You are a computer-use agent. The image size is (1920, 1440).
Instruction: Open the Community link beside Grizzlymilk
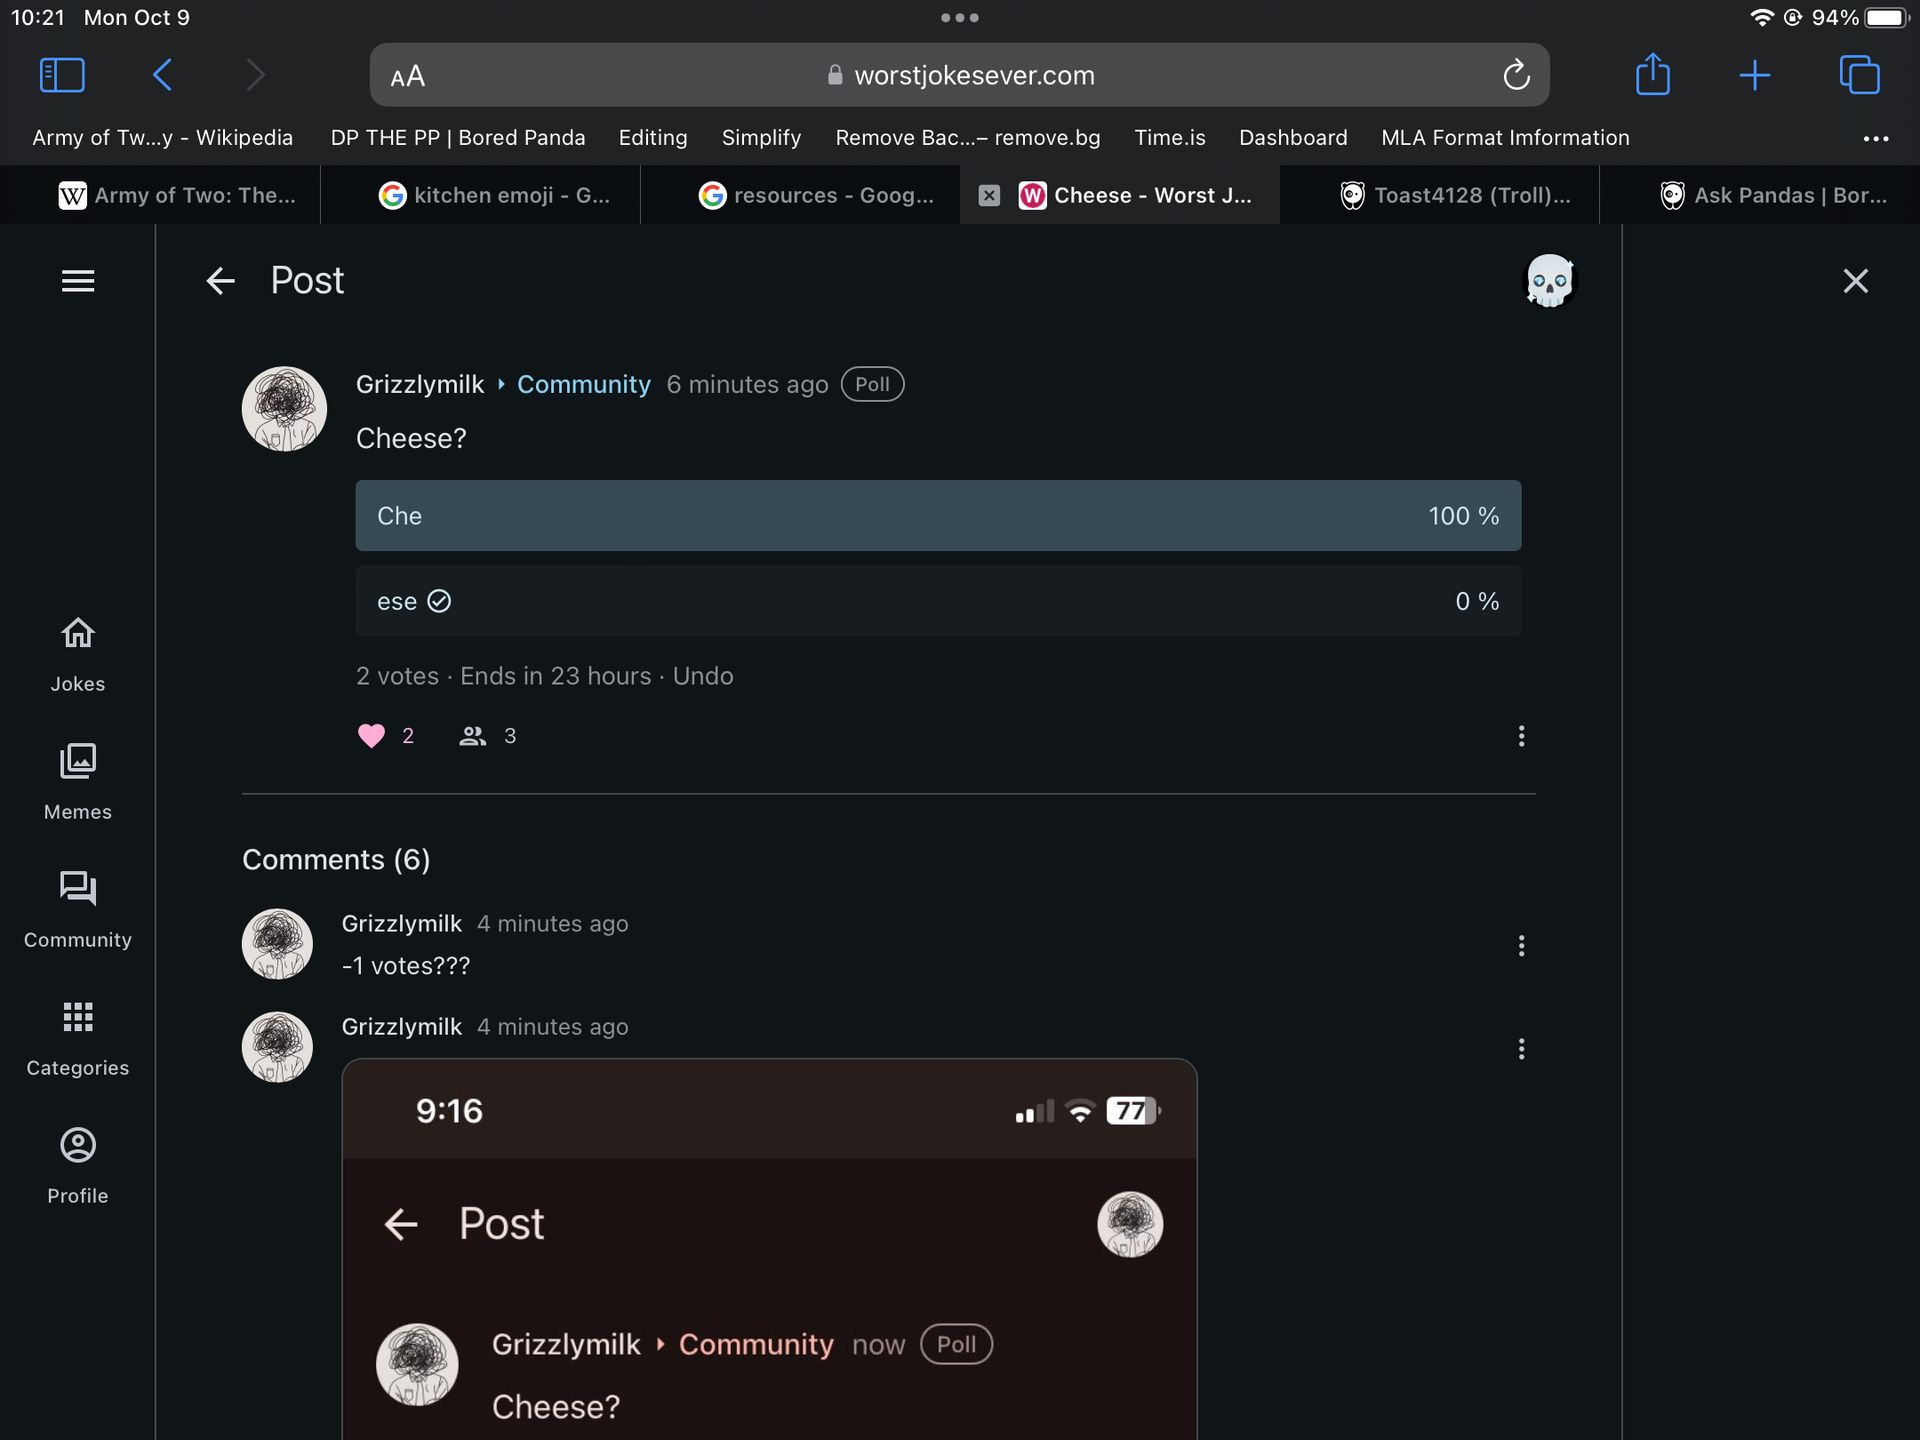tap(583, 385)
